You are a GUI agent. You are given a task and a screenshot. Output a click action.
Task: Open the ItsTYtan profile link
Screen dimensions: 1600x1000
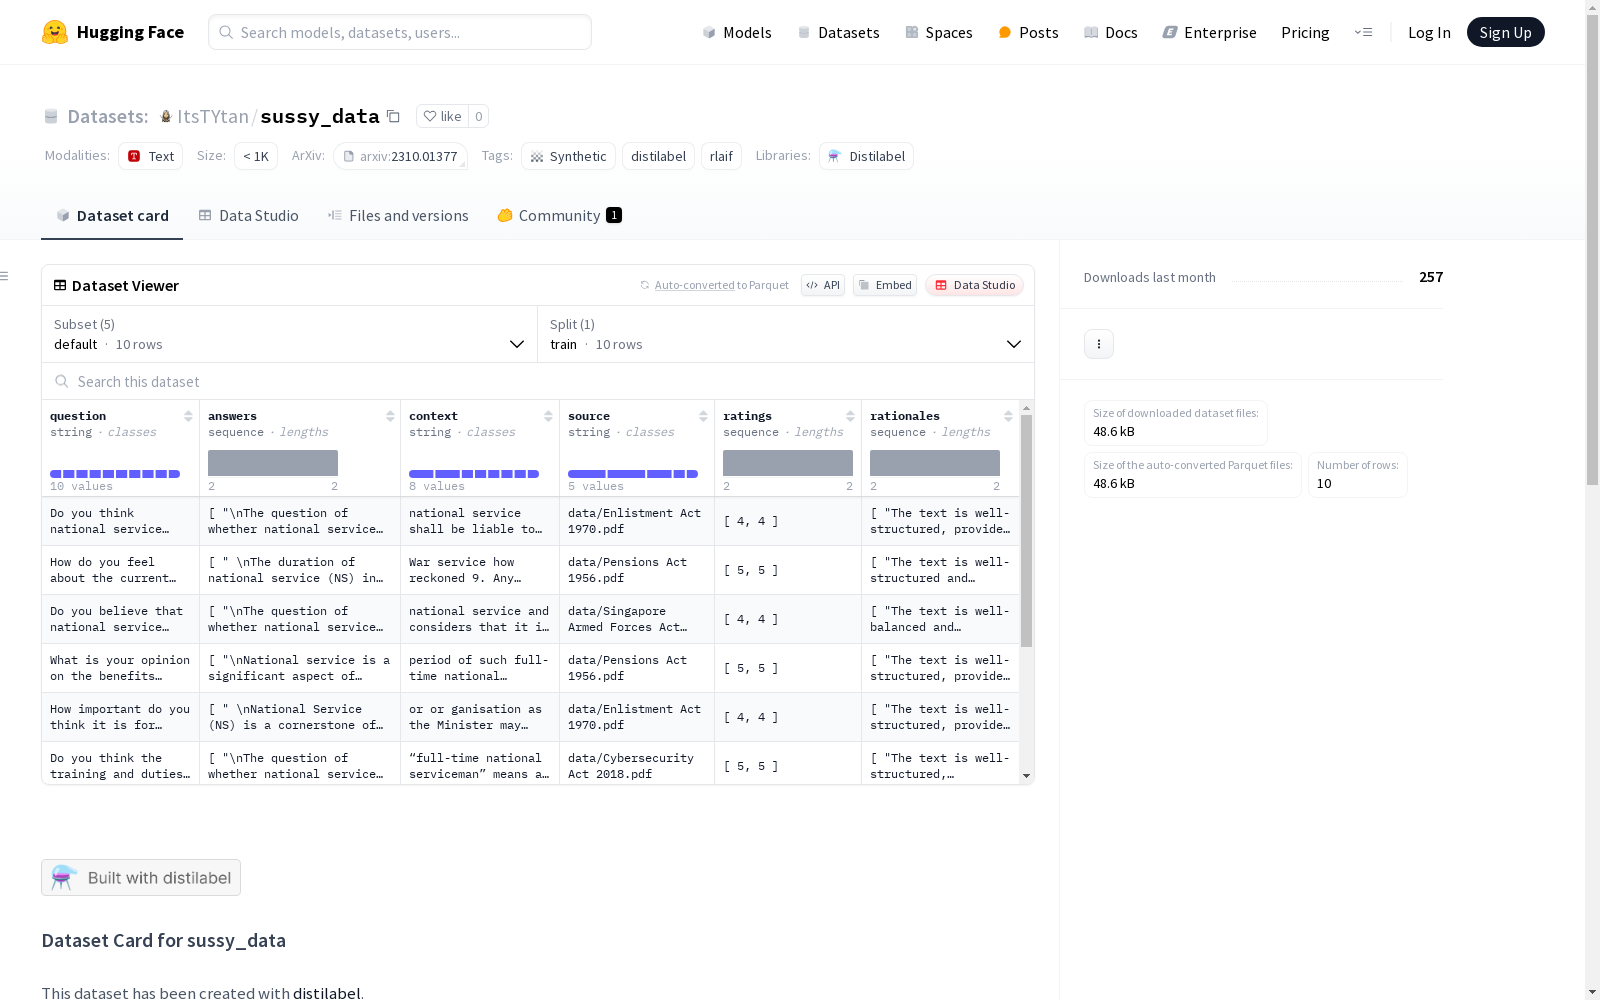212,116
